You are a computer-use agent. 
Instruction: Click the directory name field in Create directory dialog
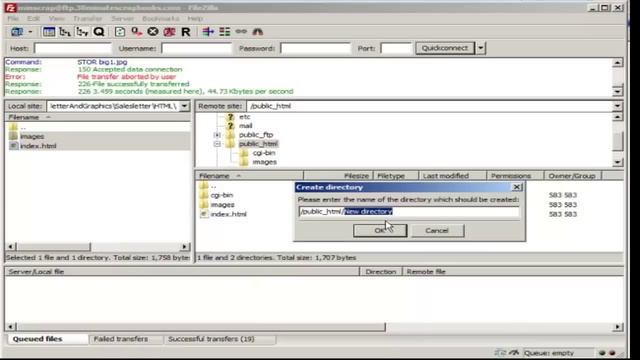[x=409, y=211]
